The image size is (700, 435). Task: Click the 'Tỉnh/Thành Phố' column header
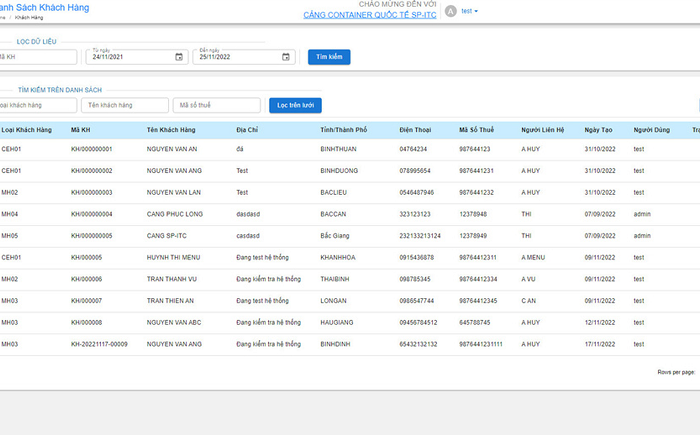coord(344,130)
